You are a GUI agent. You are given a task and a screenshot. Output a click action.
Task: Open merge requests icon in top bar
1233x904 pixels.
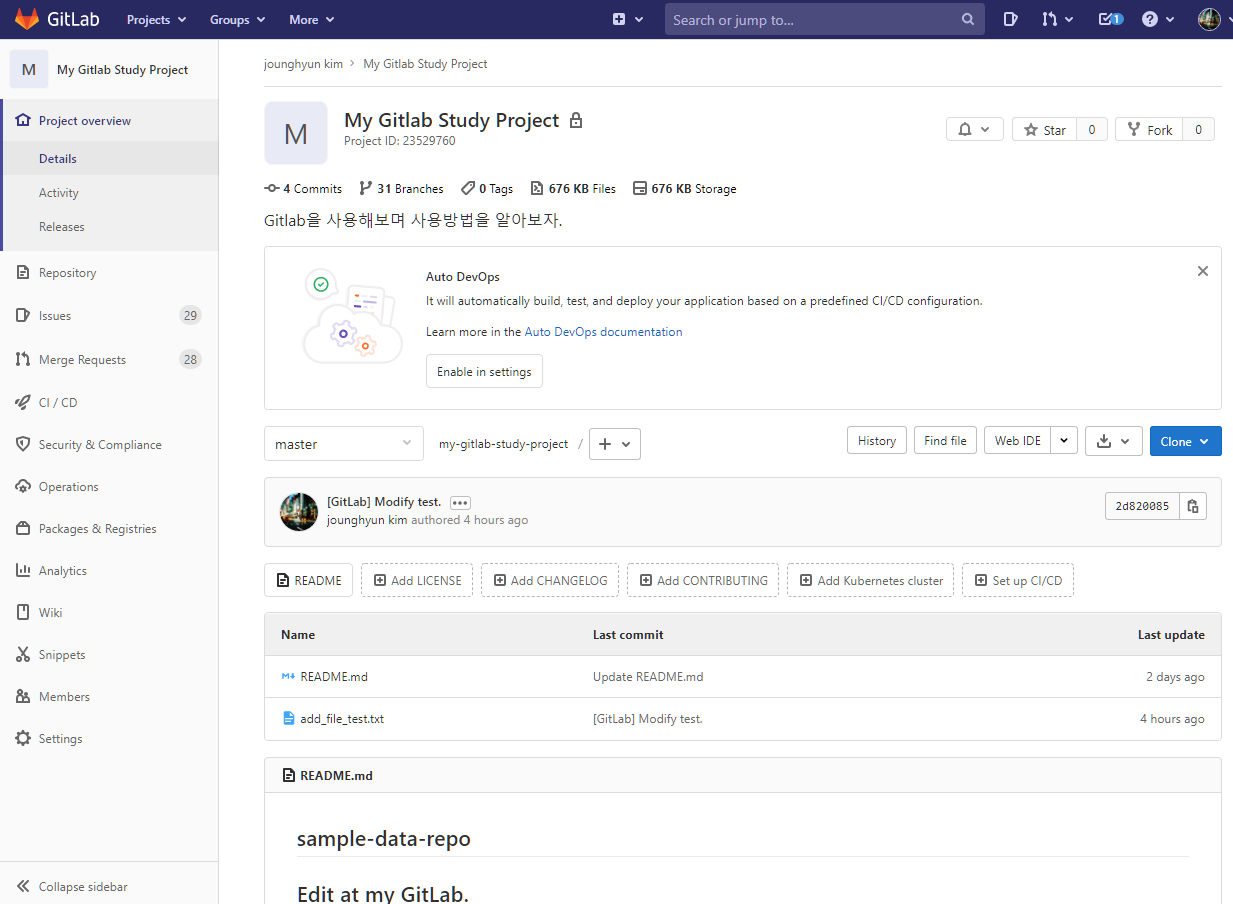pyautogui.click(x=1057, y=19)
